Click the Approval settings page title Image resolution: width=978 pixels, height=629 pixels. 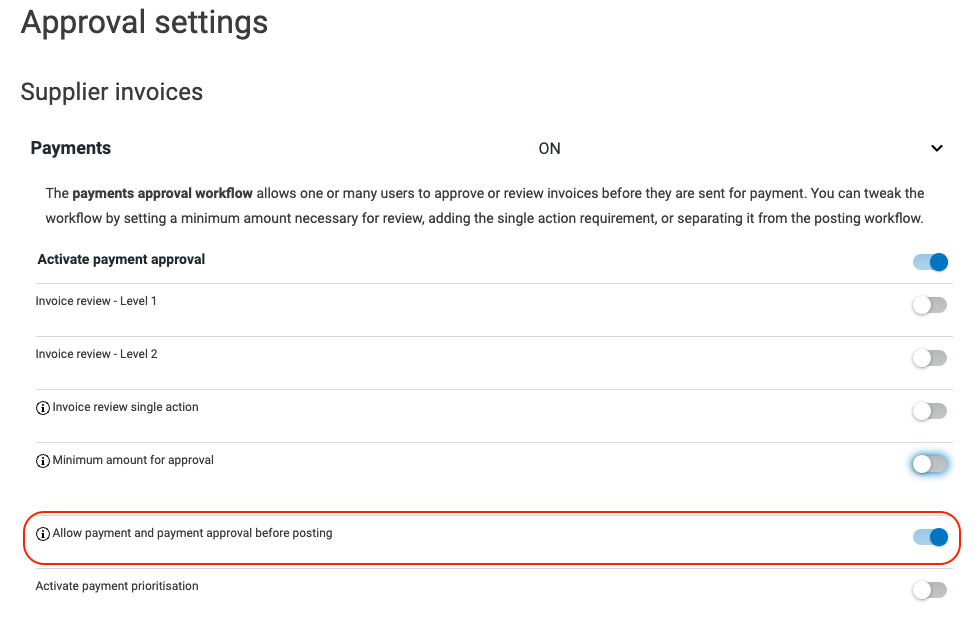(144, 22)
